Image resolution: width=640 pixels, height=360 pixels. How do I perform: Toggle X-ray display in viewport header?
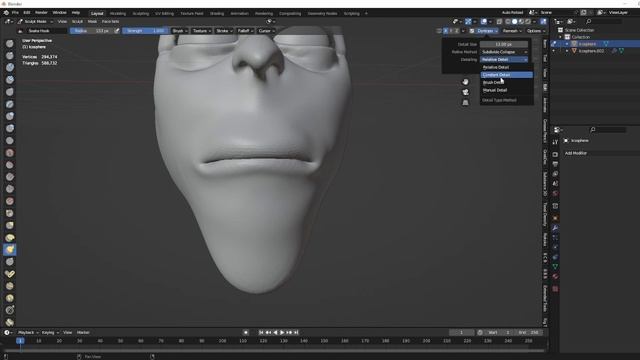pyautogui.click(x=499, y=22)
